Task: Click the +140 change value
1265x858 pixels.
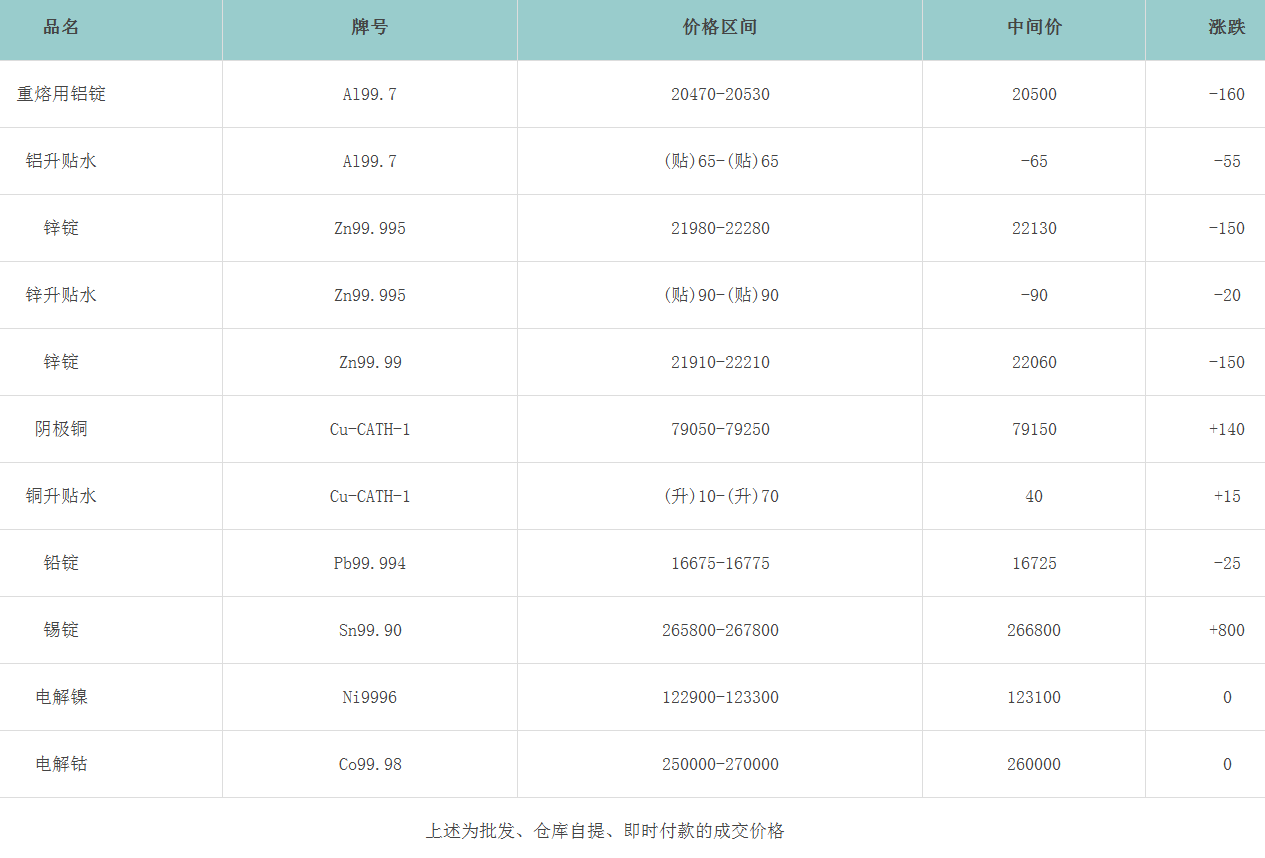Action: [x=1226, y=429]
